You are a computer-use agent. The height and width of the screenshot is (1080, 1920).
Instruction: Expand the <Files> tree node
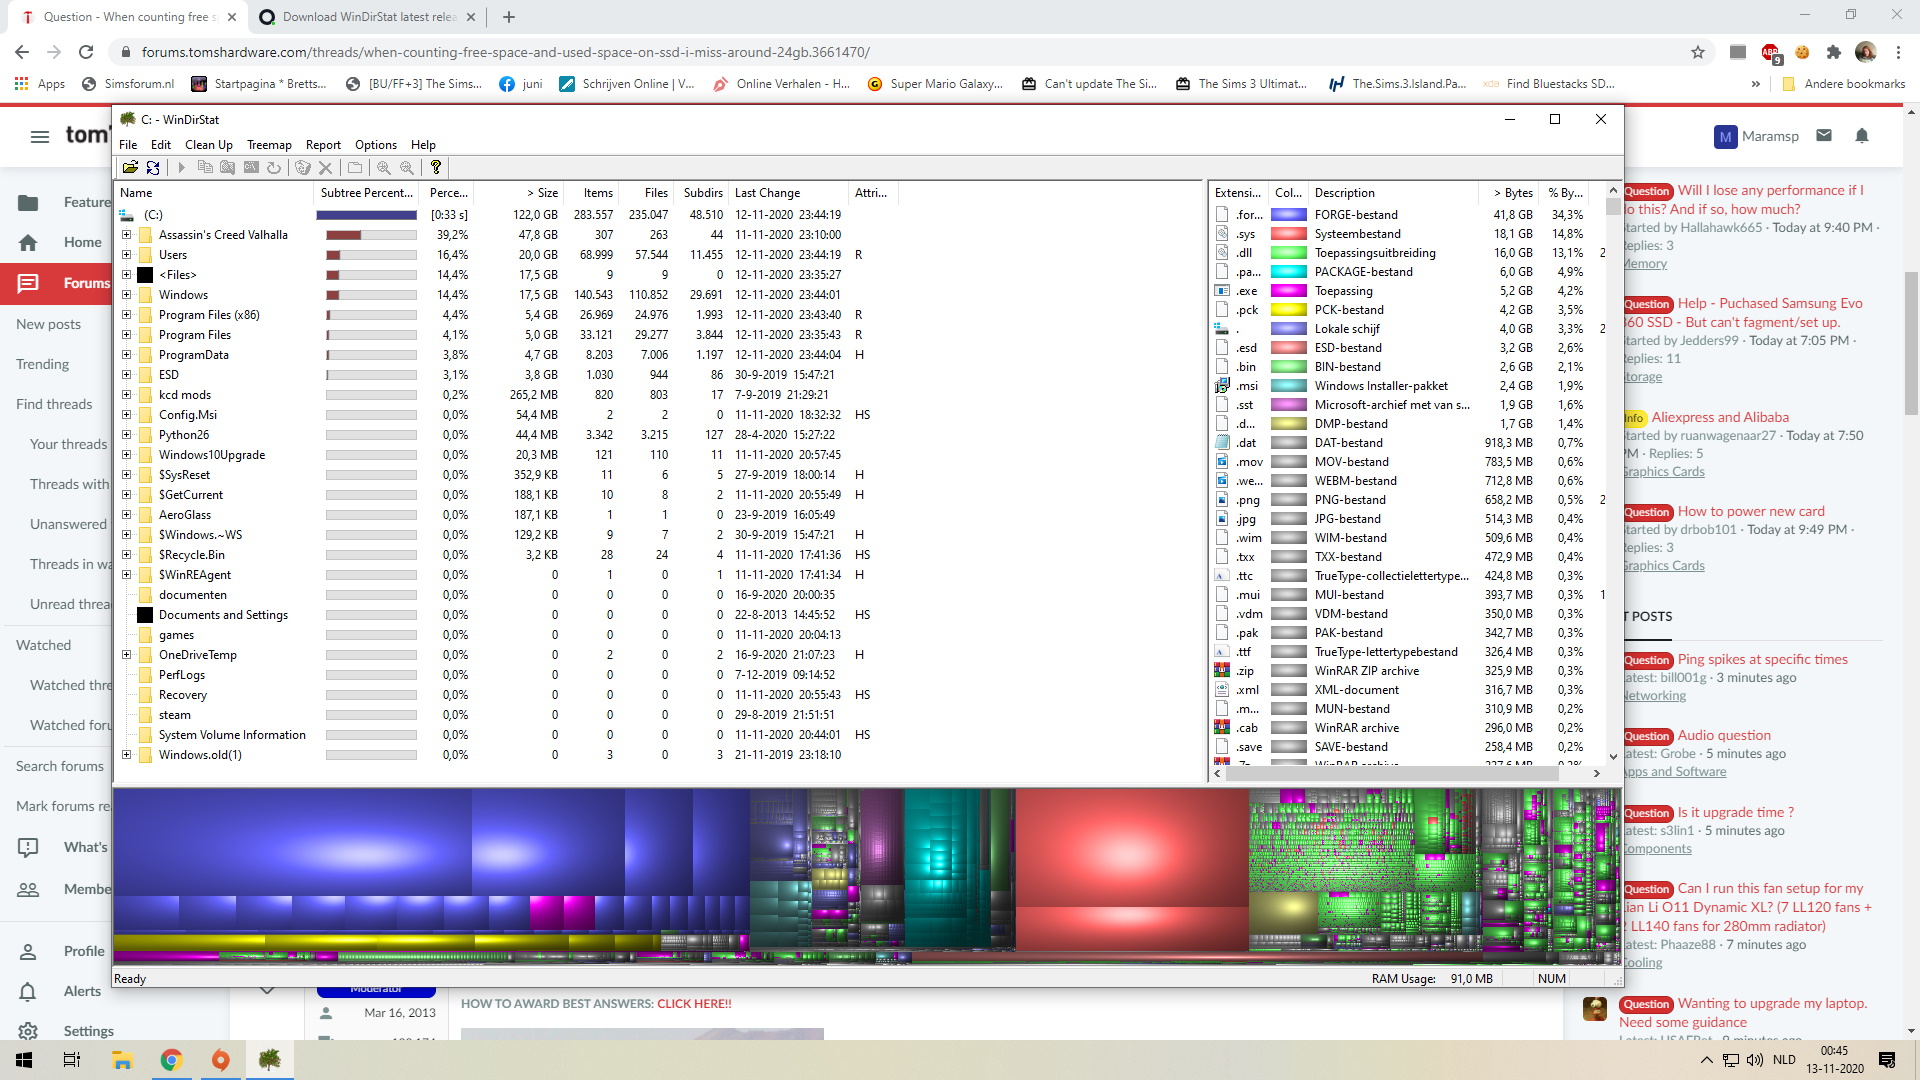click(x=126, y=275)
